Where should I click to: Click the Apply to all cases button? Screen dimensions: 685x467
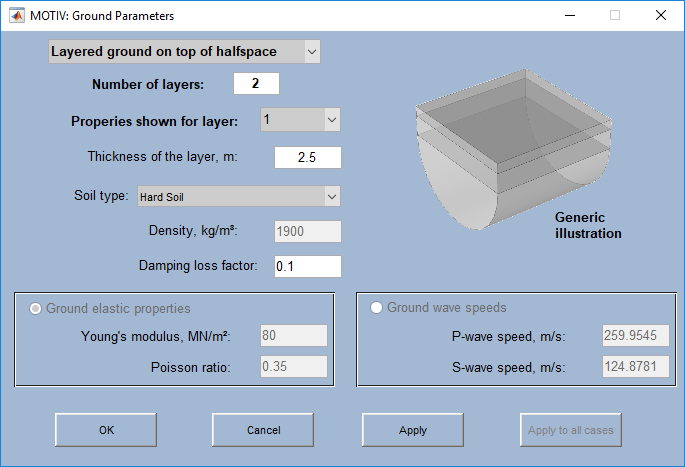pos(570,430)
